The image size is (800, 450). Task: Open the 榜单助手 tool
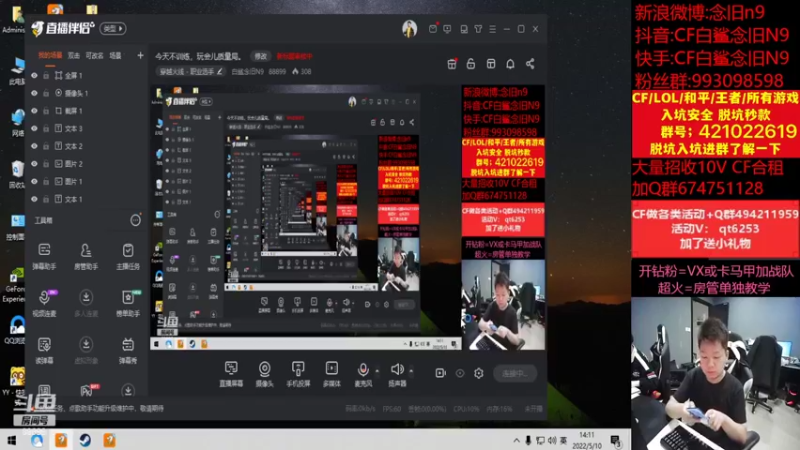pos(128,303)
